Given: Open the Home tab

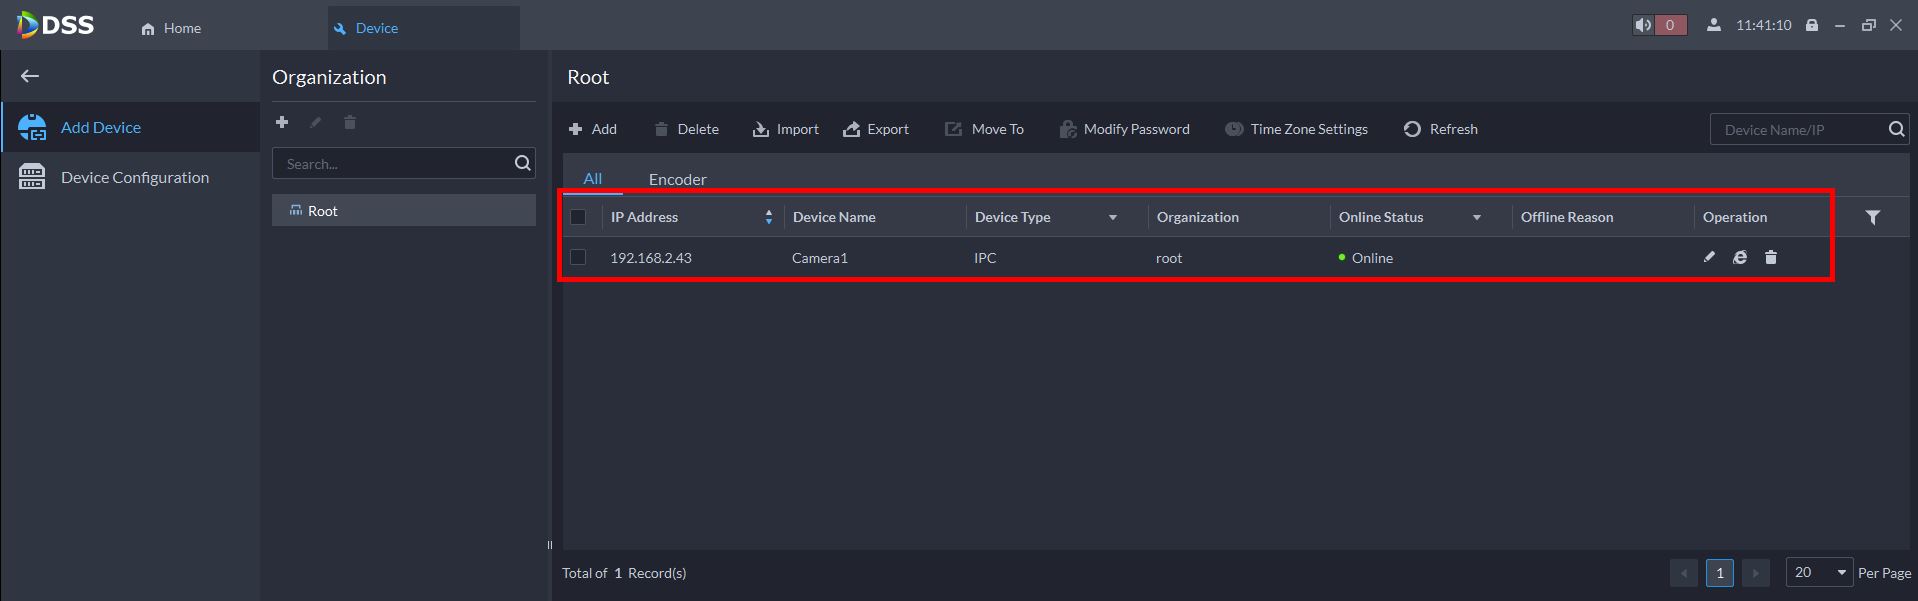Looking at the screenshot, I should [x=171, y=28].
